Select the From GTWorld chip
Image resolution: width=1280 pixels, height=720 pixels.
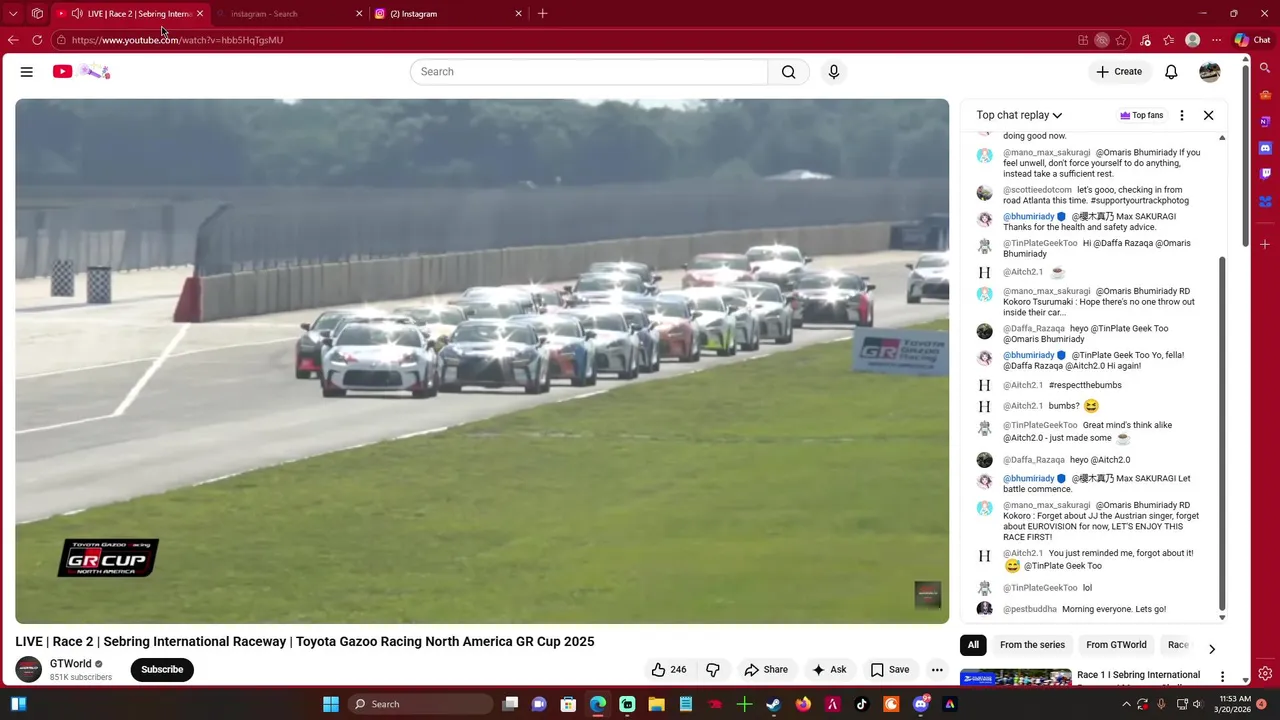[1116, 645]
